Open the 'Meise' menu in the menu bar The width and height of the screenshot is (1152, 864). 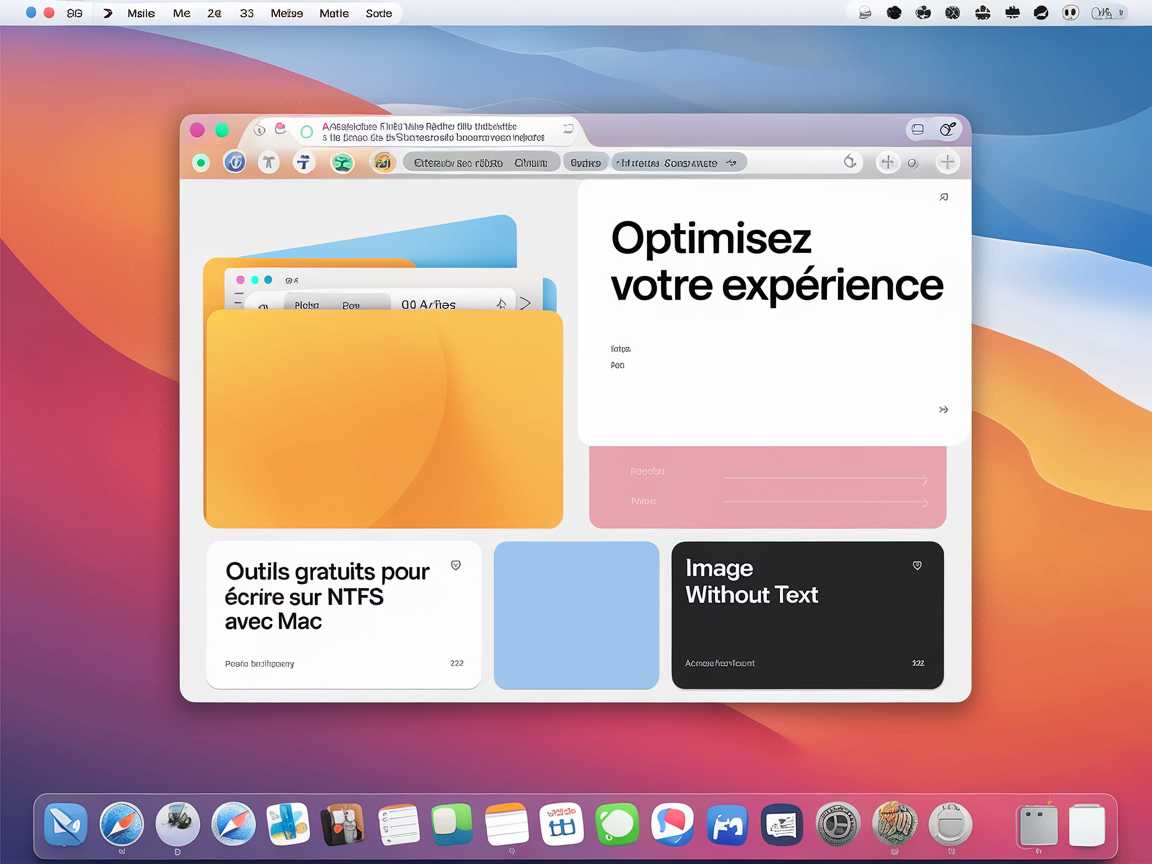pyautogui.click(x=287, y=13)
